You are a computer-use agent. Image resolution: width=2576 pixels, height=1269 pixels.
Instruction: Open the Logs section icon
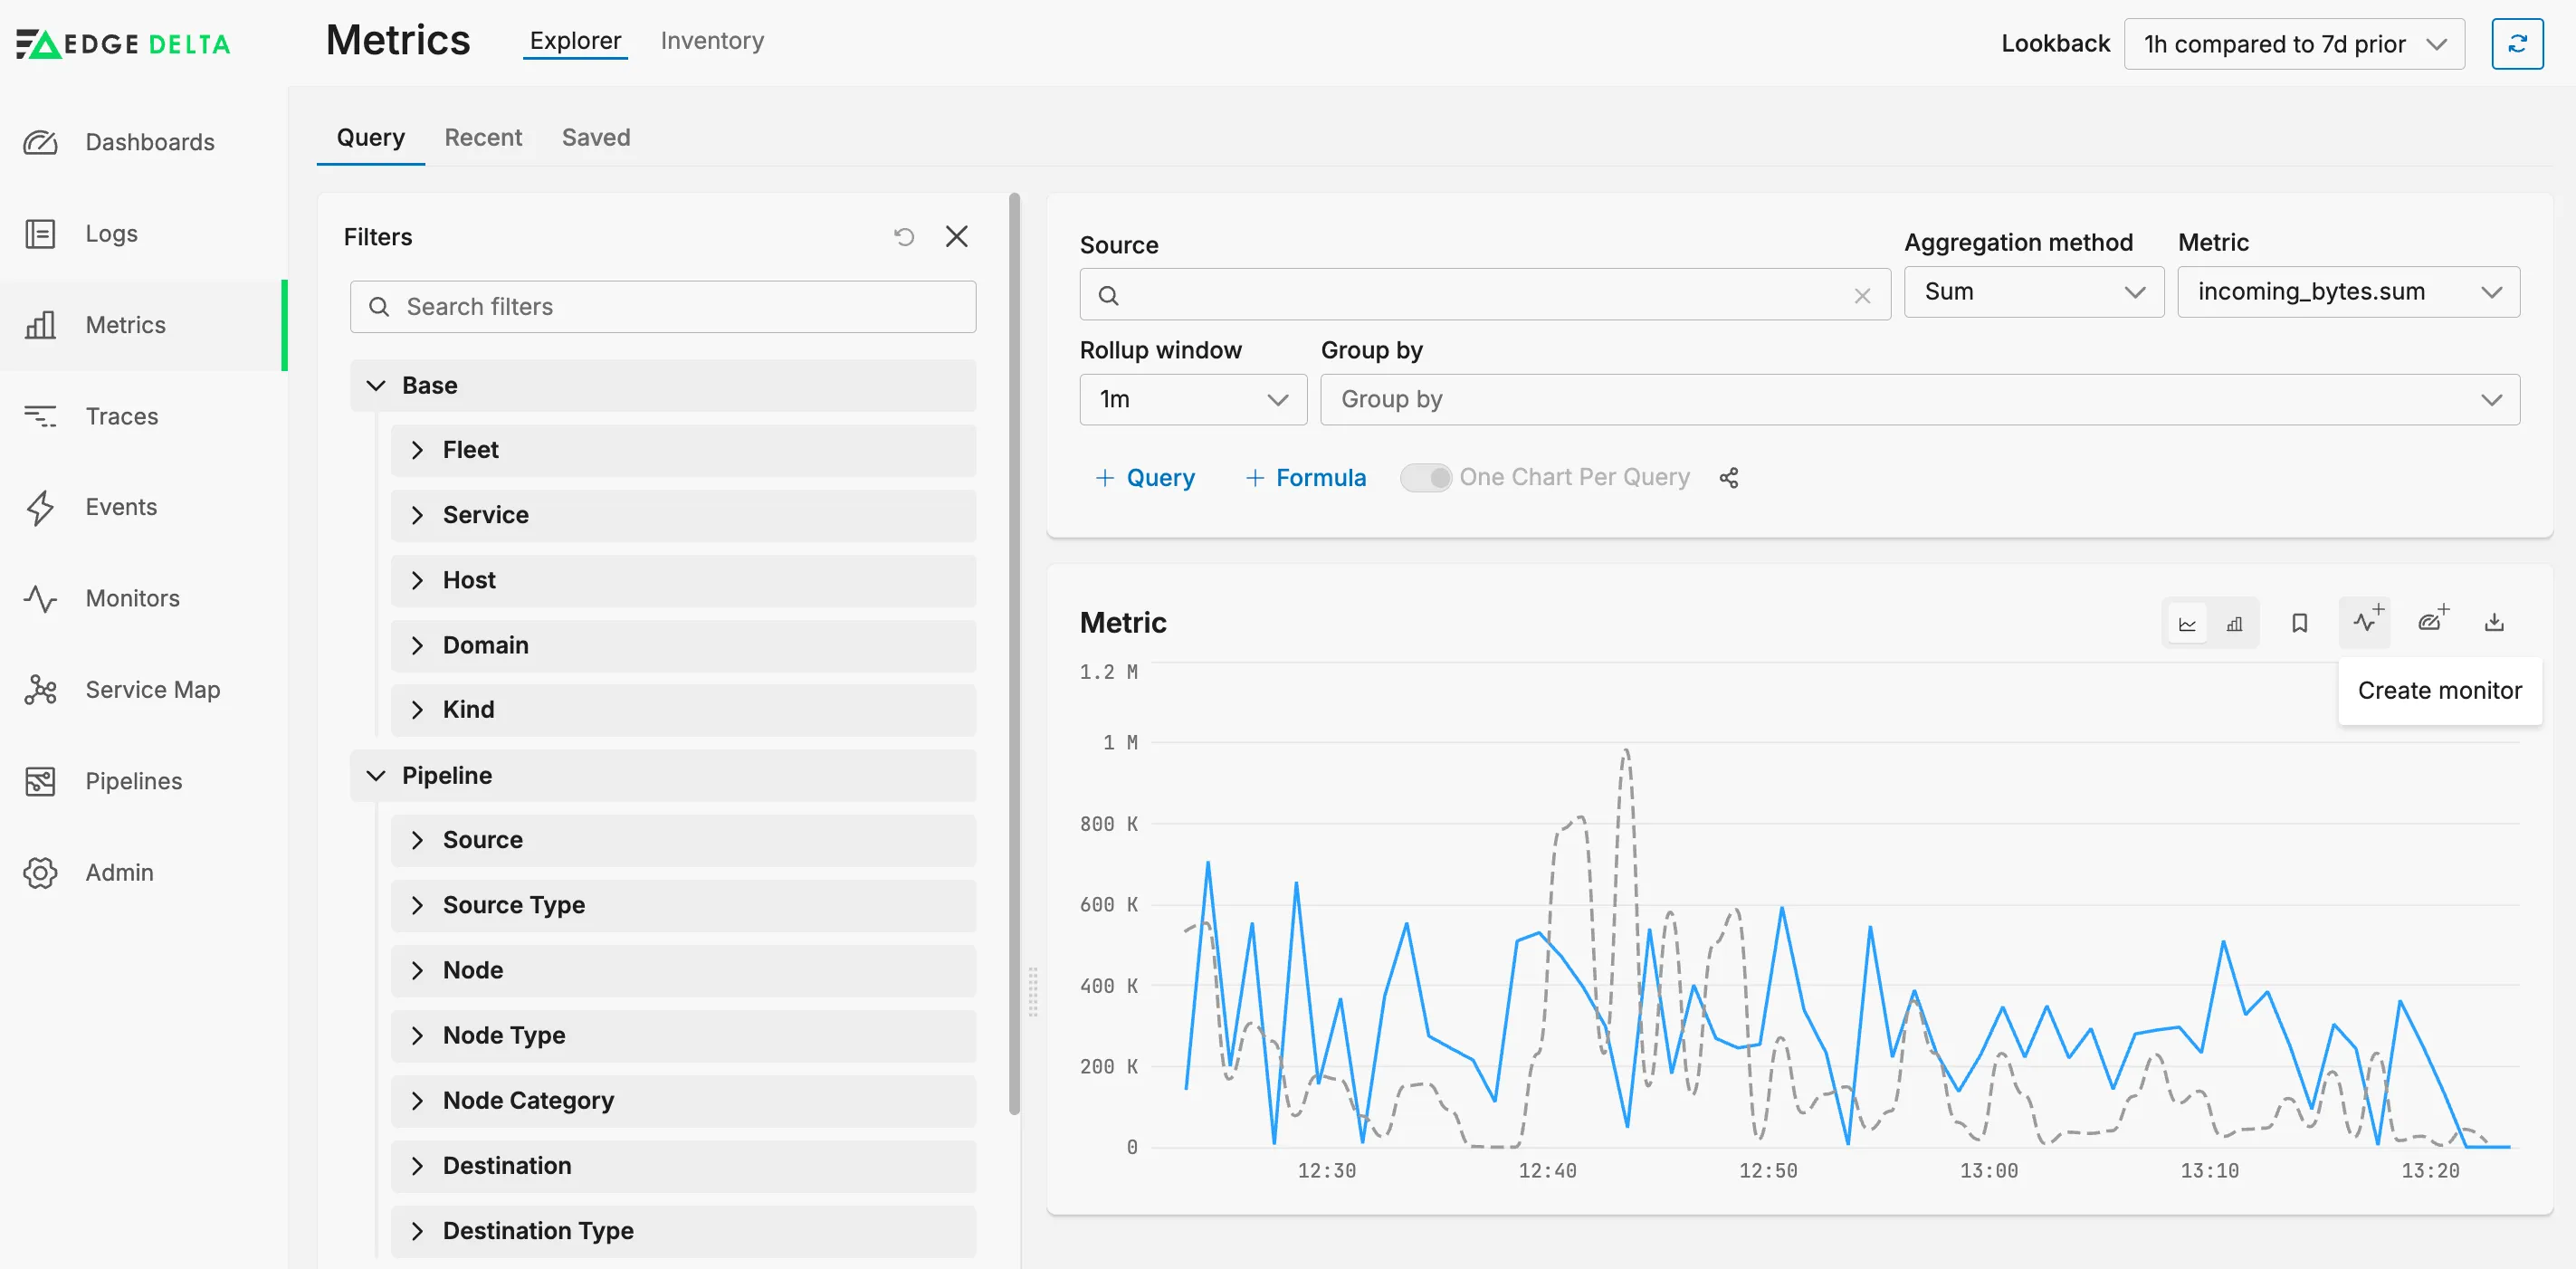tap(40, 234)
